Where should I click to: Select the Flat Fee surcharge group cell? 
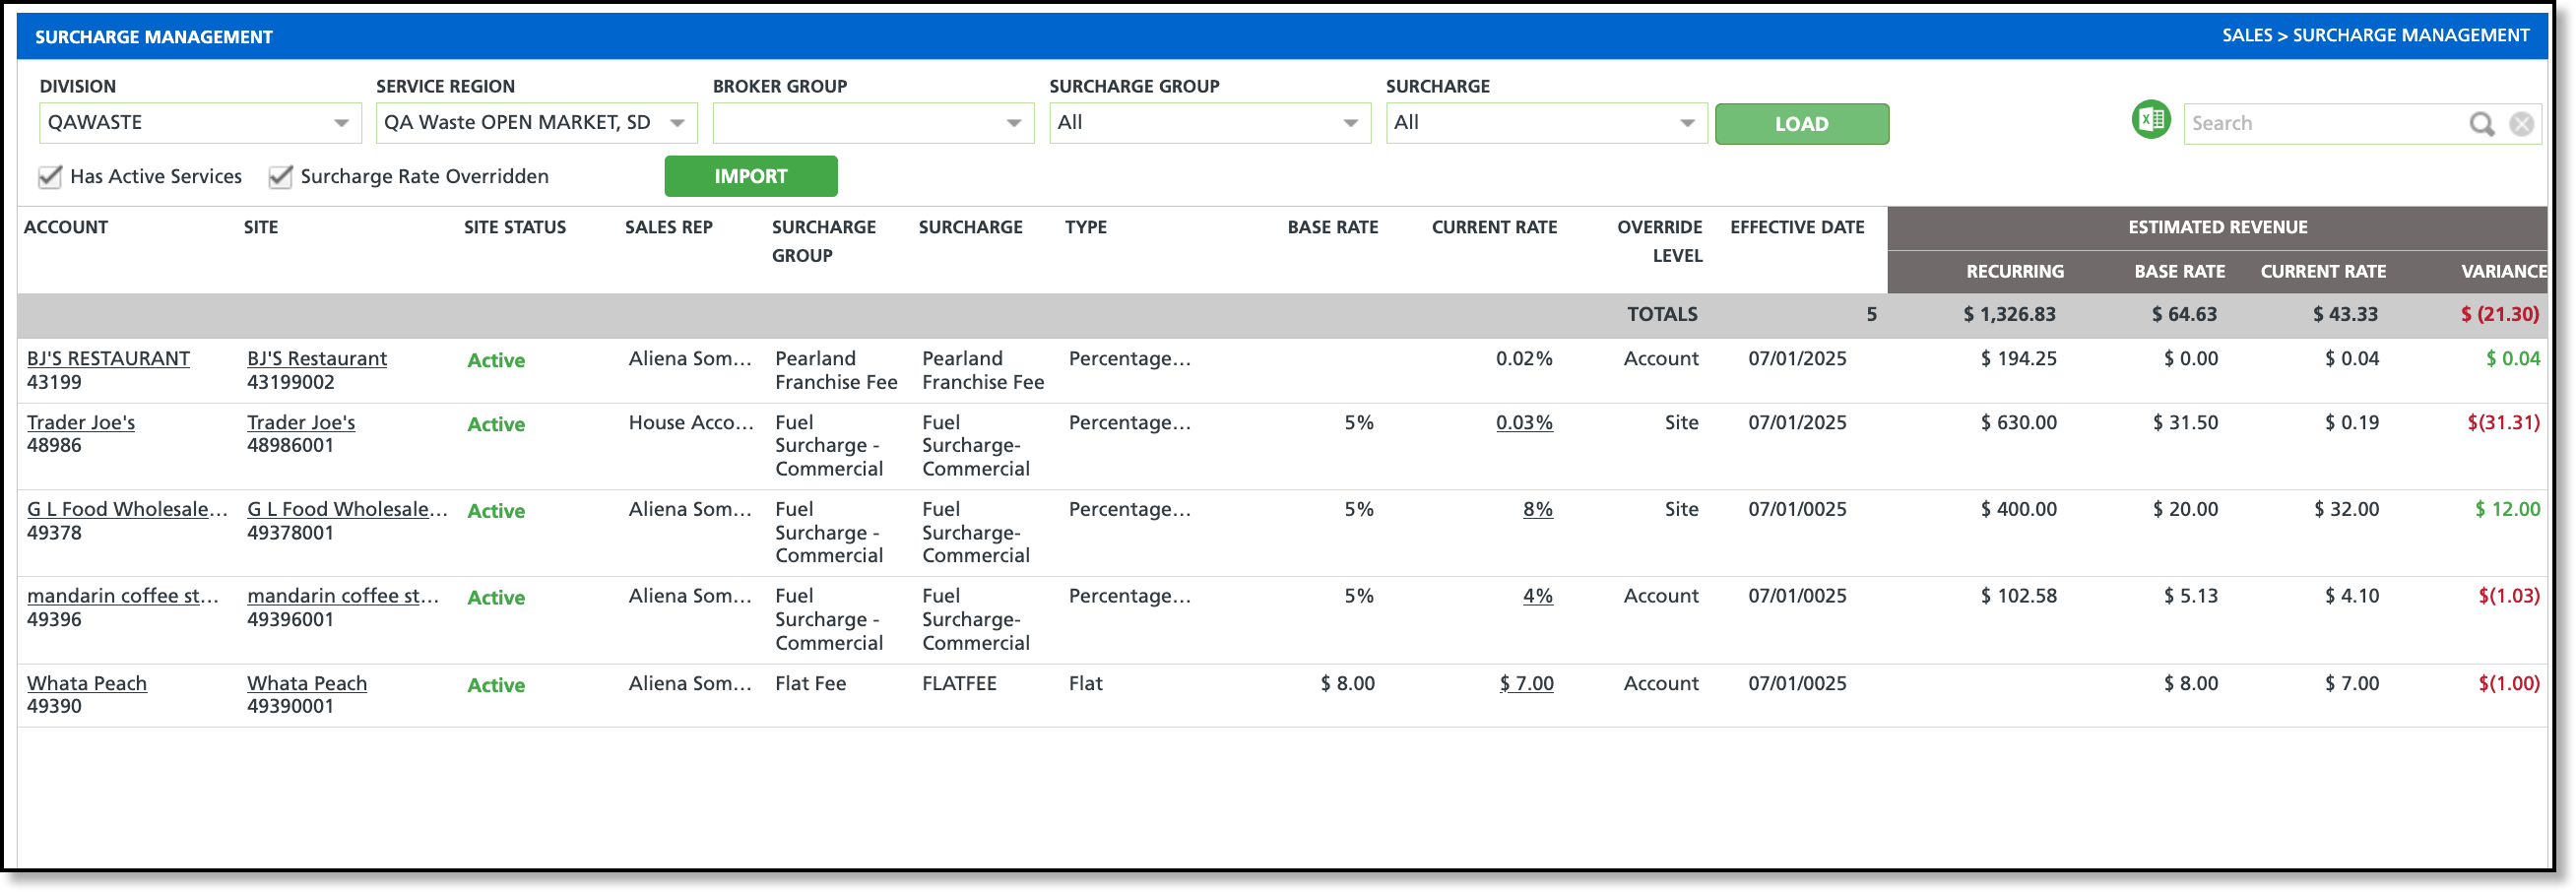click(x=810, y=684)
